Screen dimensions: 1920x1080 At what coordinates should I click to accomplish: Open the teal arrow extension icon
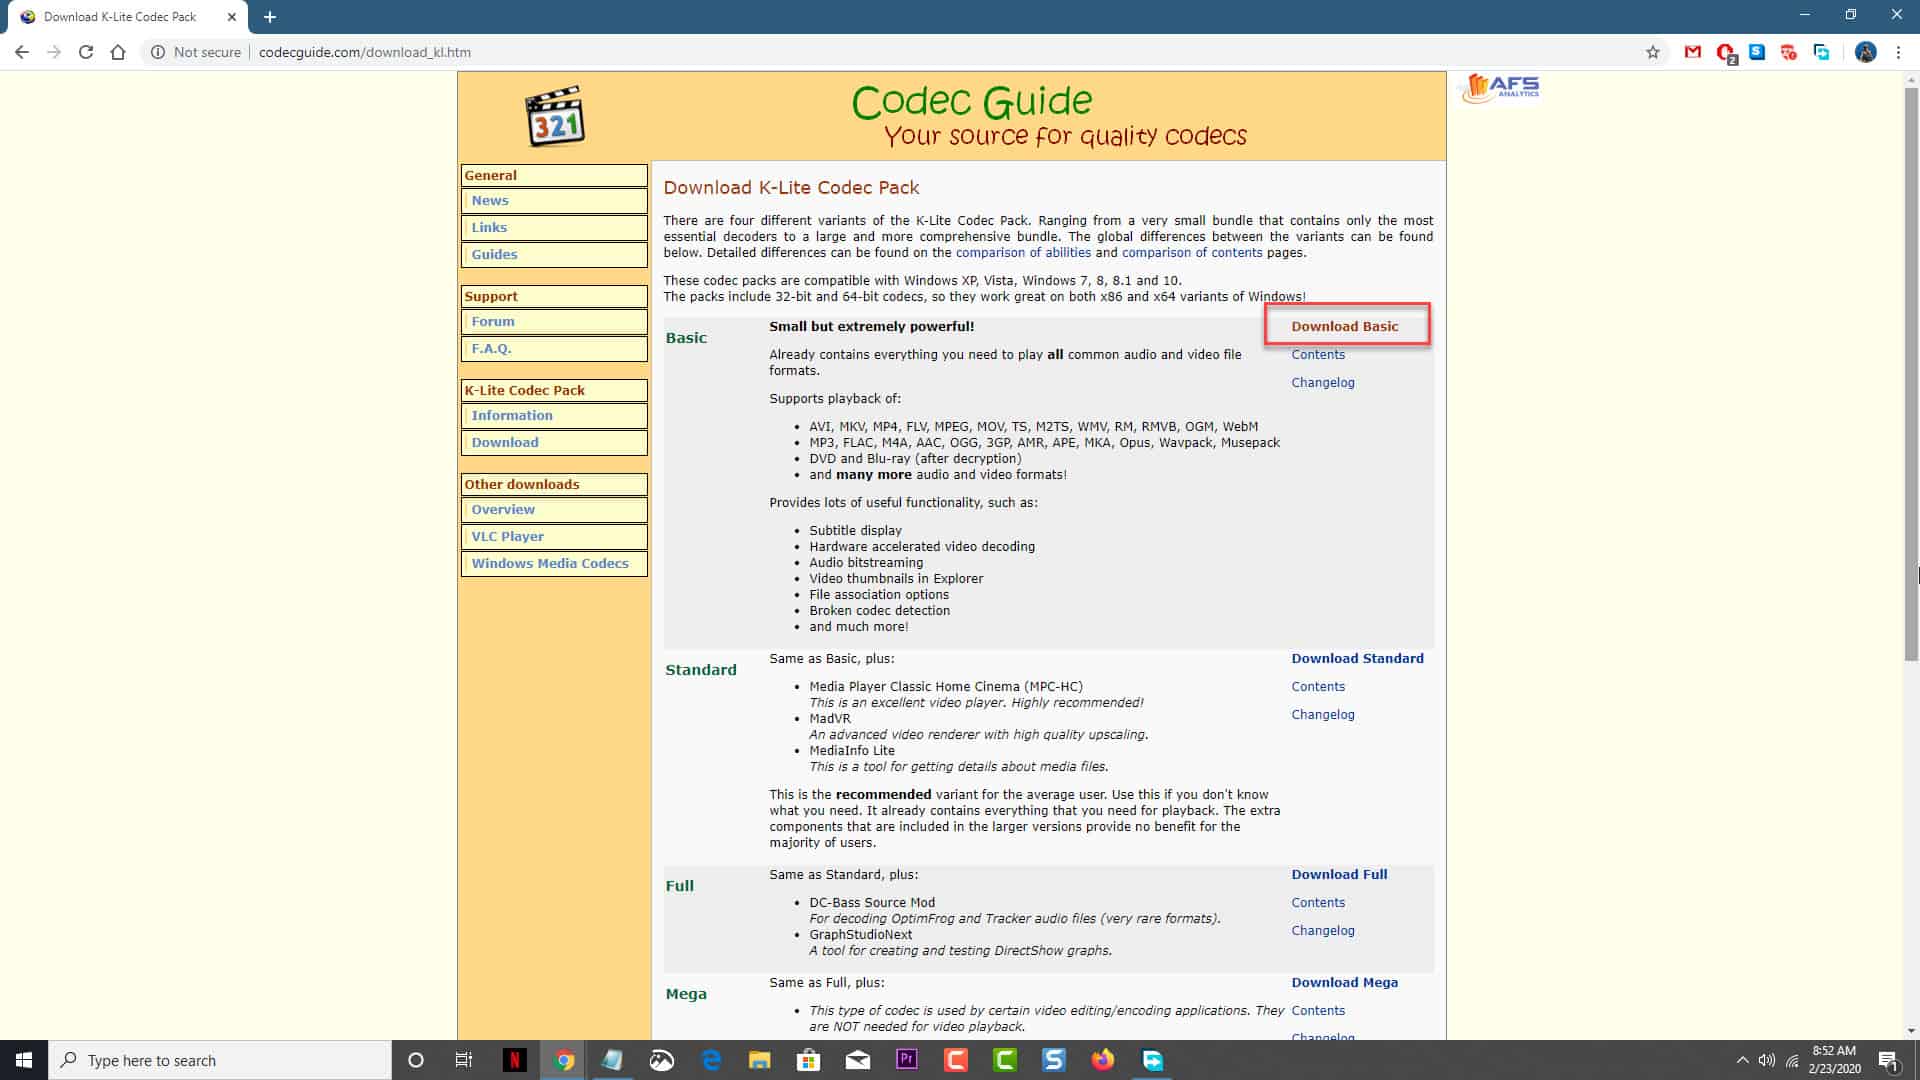click(1821, 52)
